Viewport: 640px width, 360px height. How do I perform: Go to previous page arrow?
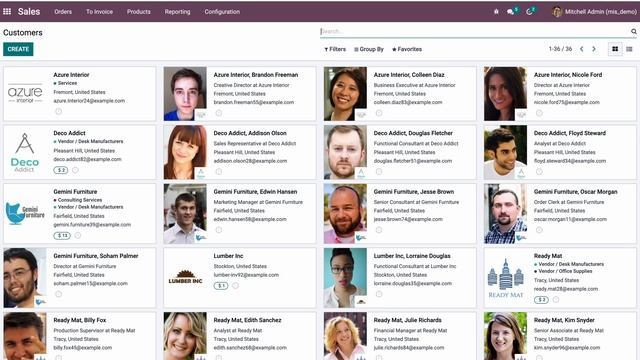[582, 49]
